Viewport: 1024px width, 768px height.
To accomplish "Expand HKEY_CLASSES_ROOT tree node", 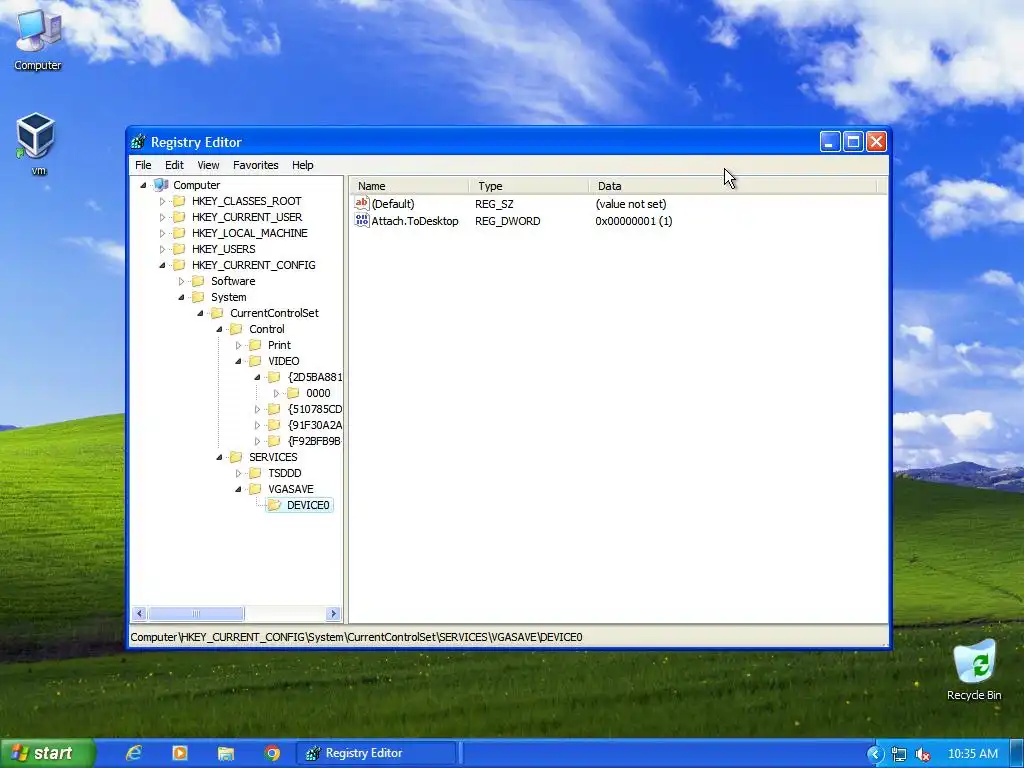I will point(162,201).
